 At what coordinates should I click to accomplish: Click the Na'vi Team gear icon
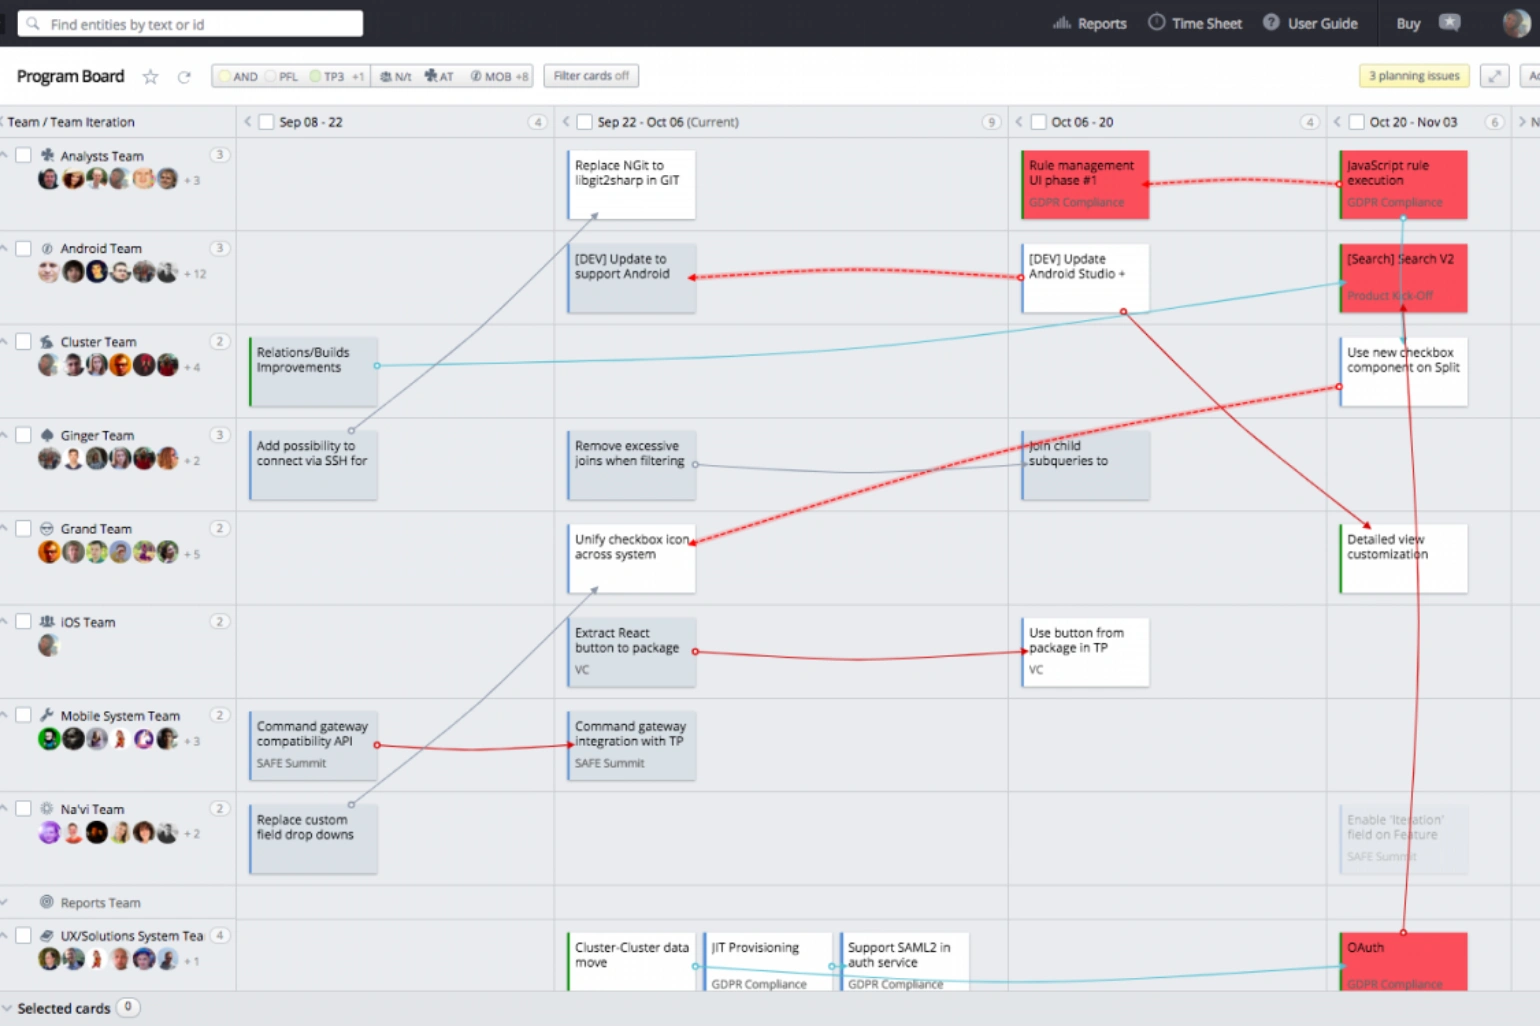pos(47,808)
